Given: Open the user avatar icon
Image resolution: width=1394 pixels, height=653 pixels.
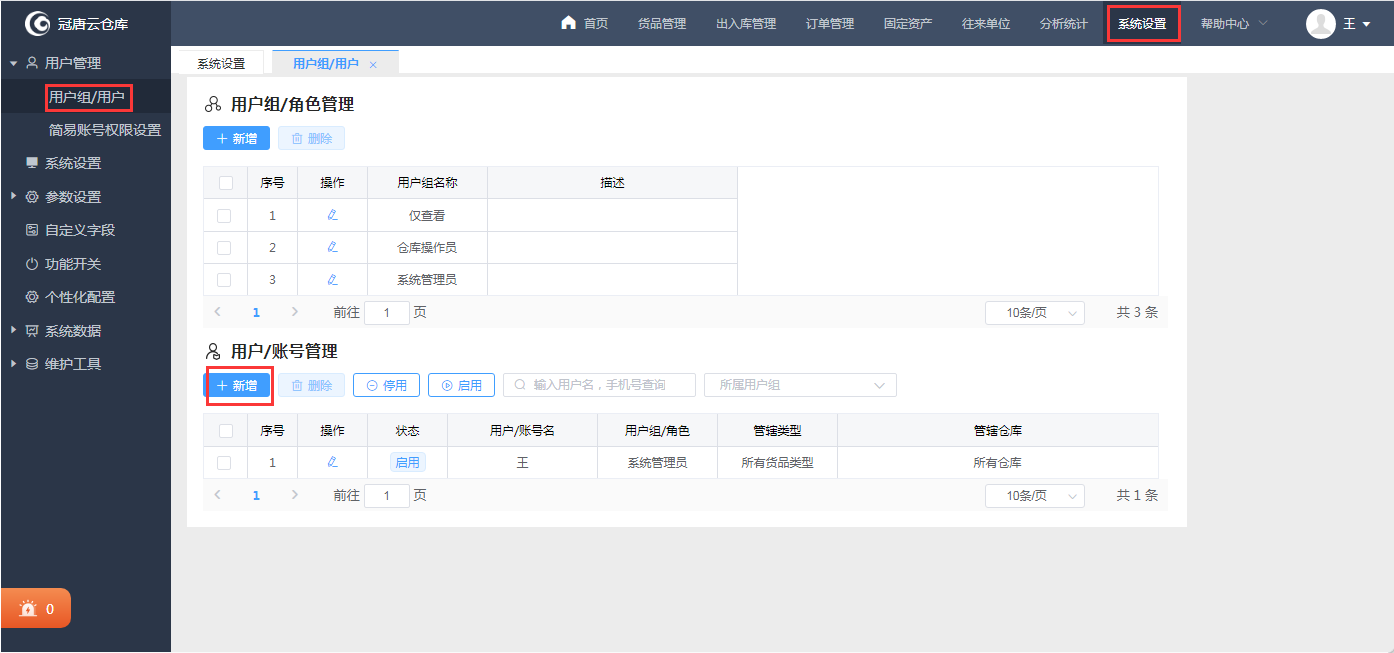Looking at the screenshot, I should tap(1320, 23).
